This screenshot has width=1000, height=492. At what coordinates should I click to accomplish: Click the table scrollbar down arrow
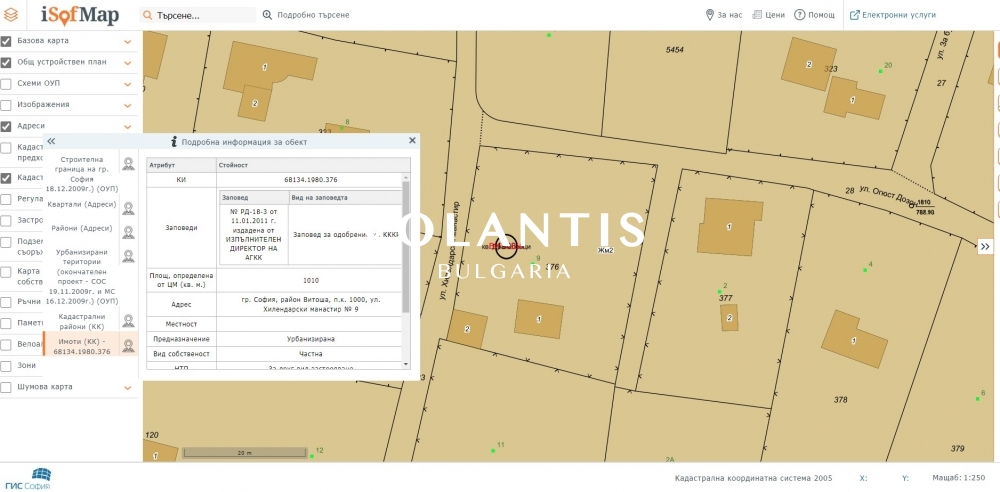coord(406,364)
